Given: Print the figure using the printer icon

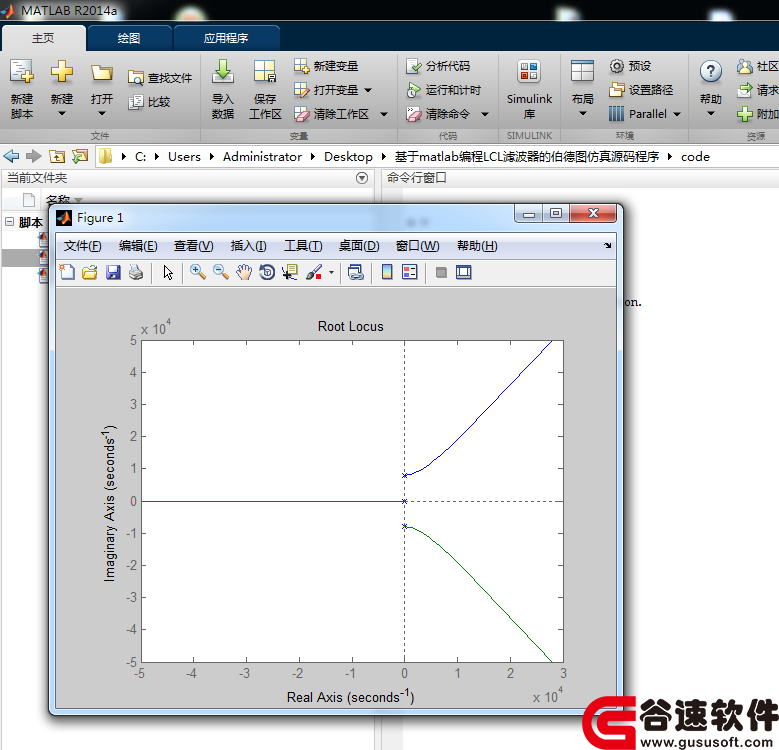Looking at the screenshot, I should tap(136, 272).
